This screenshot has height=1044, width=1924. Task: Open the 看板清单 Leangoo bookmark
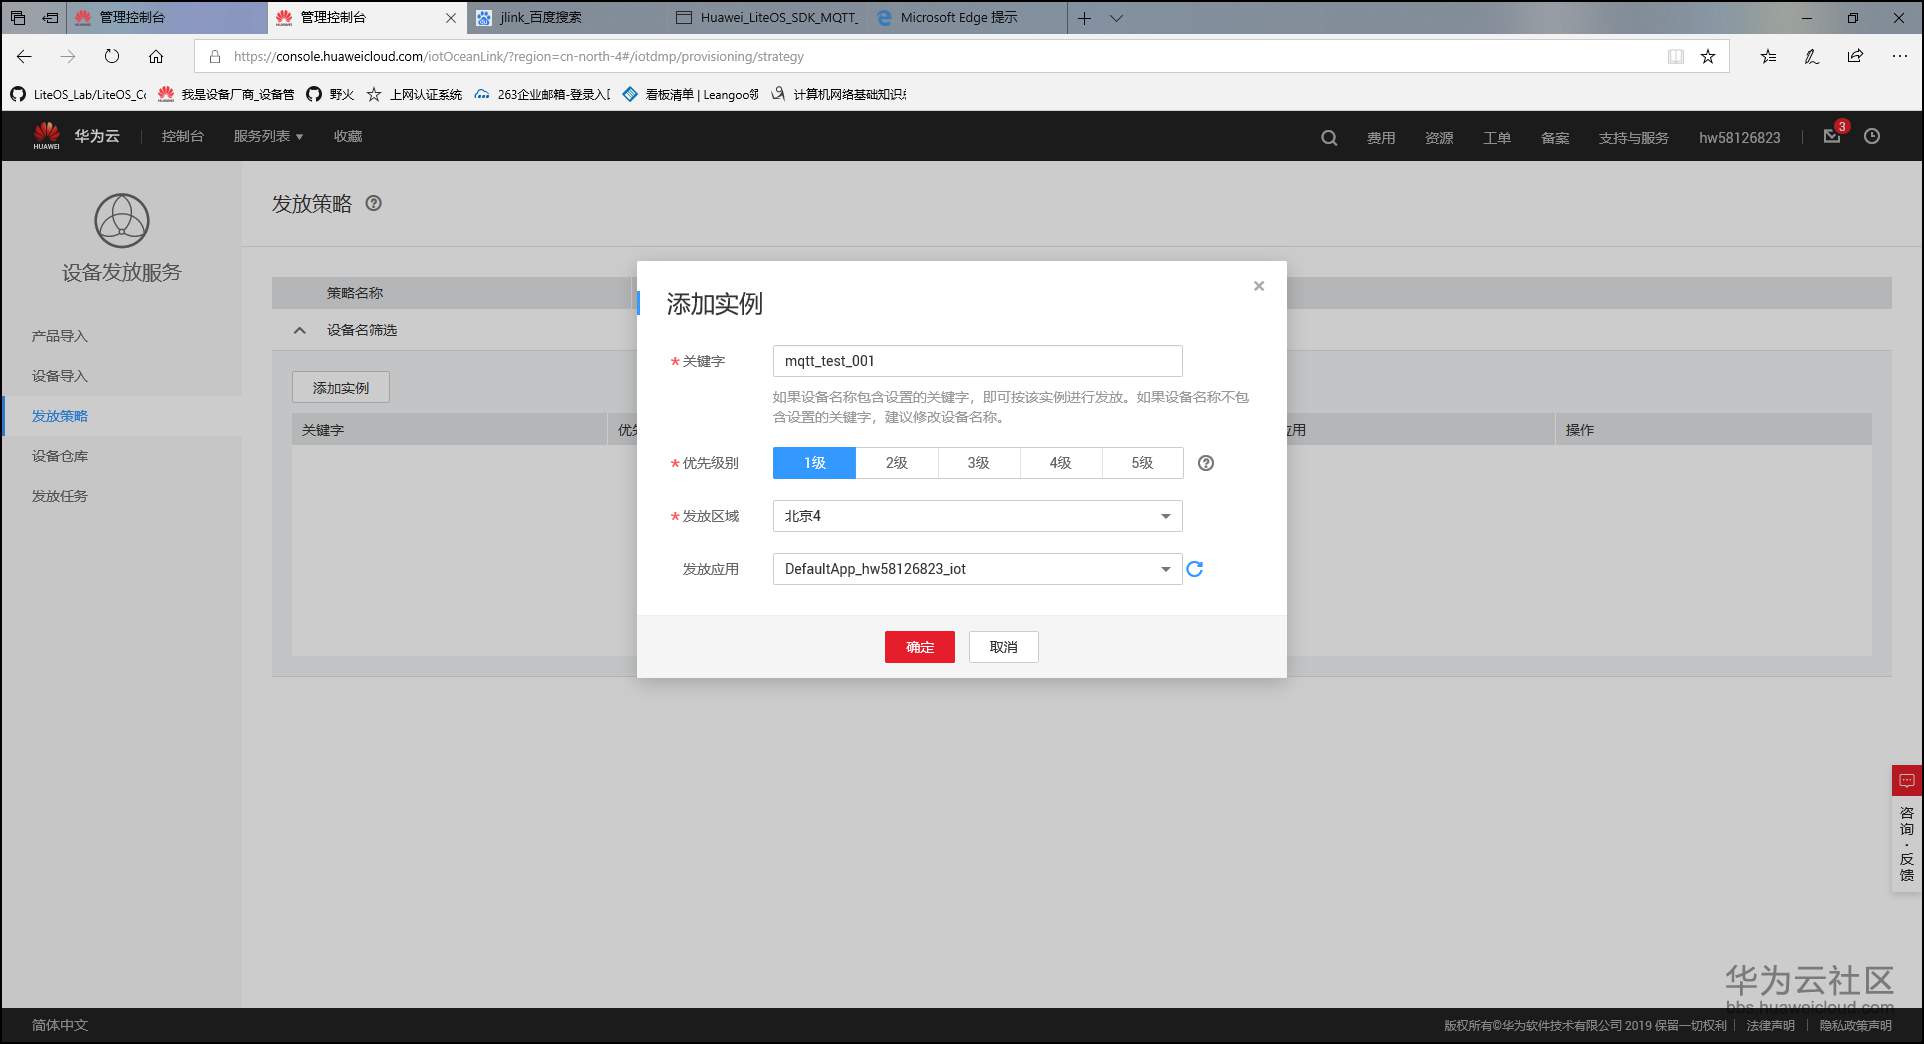tap(691, 94)
